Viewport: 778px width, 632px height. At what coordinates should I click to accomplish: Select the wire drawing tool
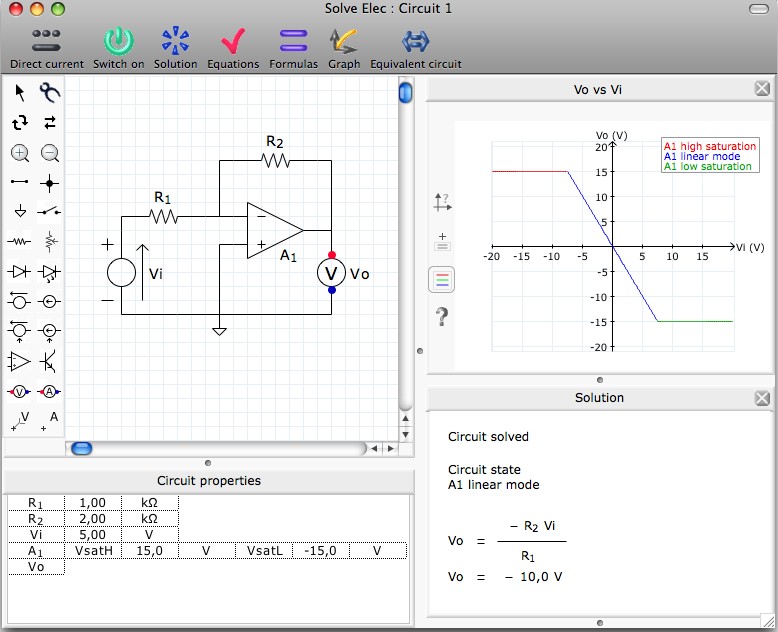pyautogui.click(x=20, y=182)
